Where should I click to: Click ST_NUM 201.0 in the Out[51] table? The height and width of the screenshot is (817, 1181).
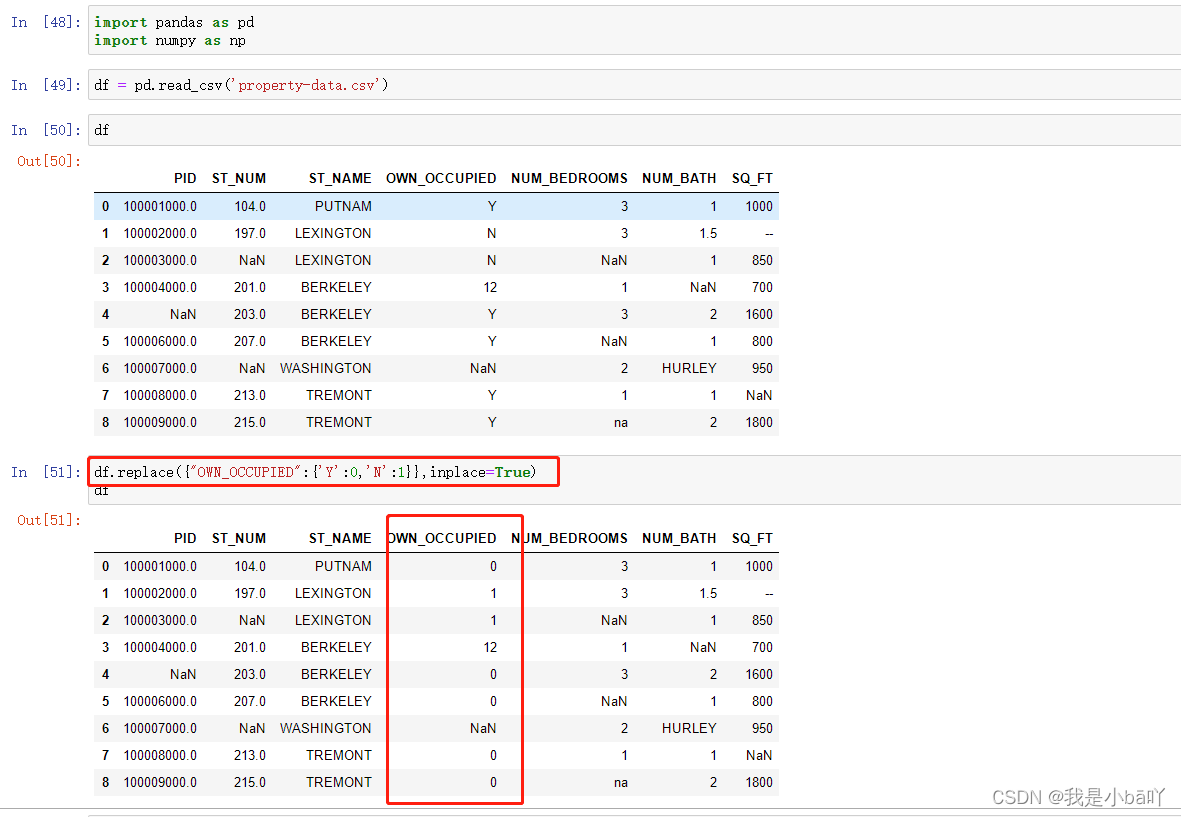(x=249, y=648)
